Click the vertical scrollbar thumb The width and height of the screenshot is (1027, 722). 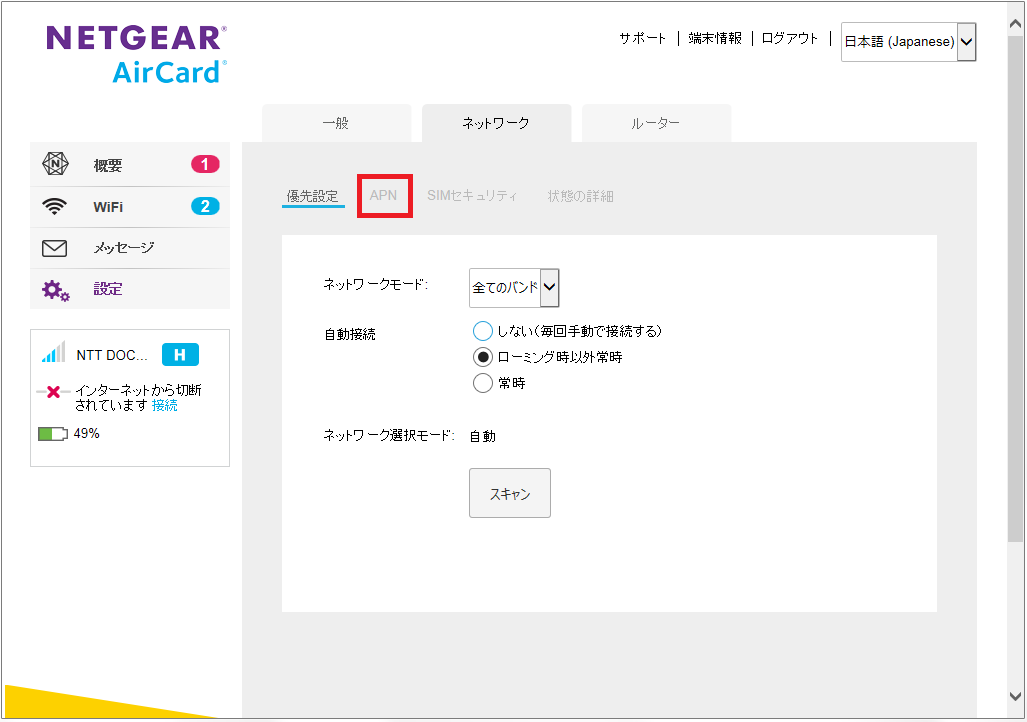(x=1015, y=288)
